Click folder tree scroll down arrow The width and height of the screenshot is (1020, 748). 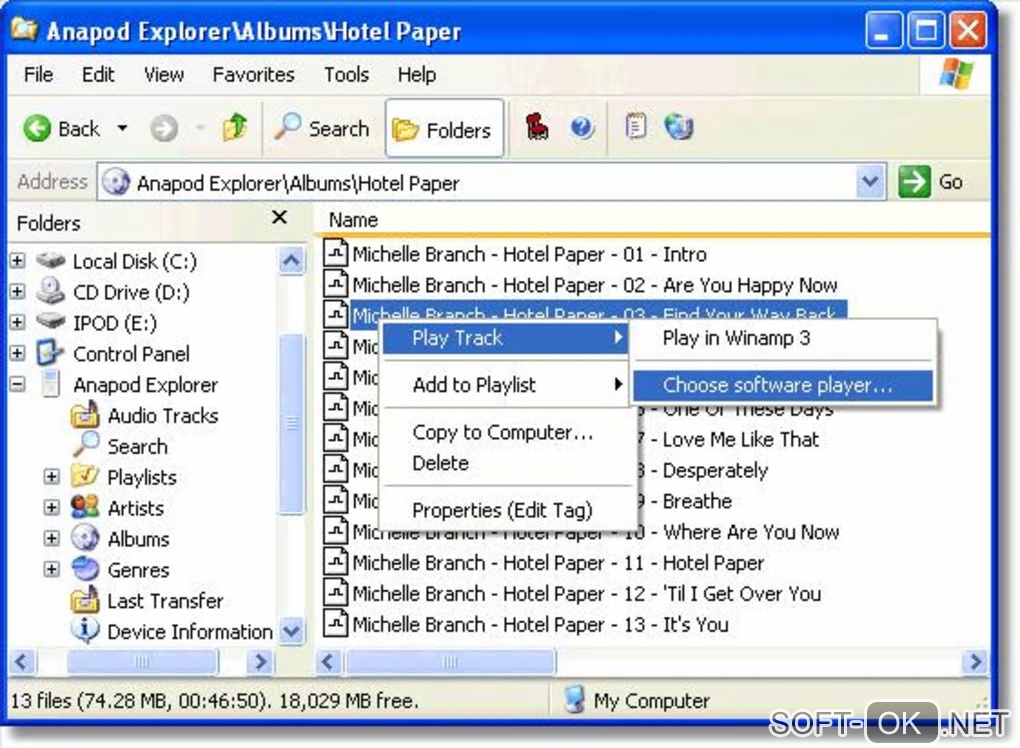point(291,631)
